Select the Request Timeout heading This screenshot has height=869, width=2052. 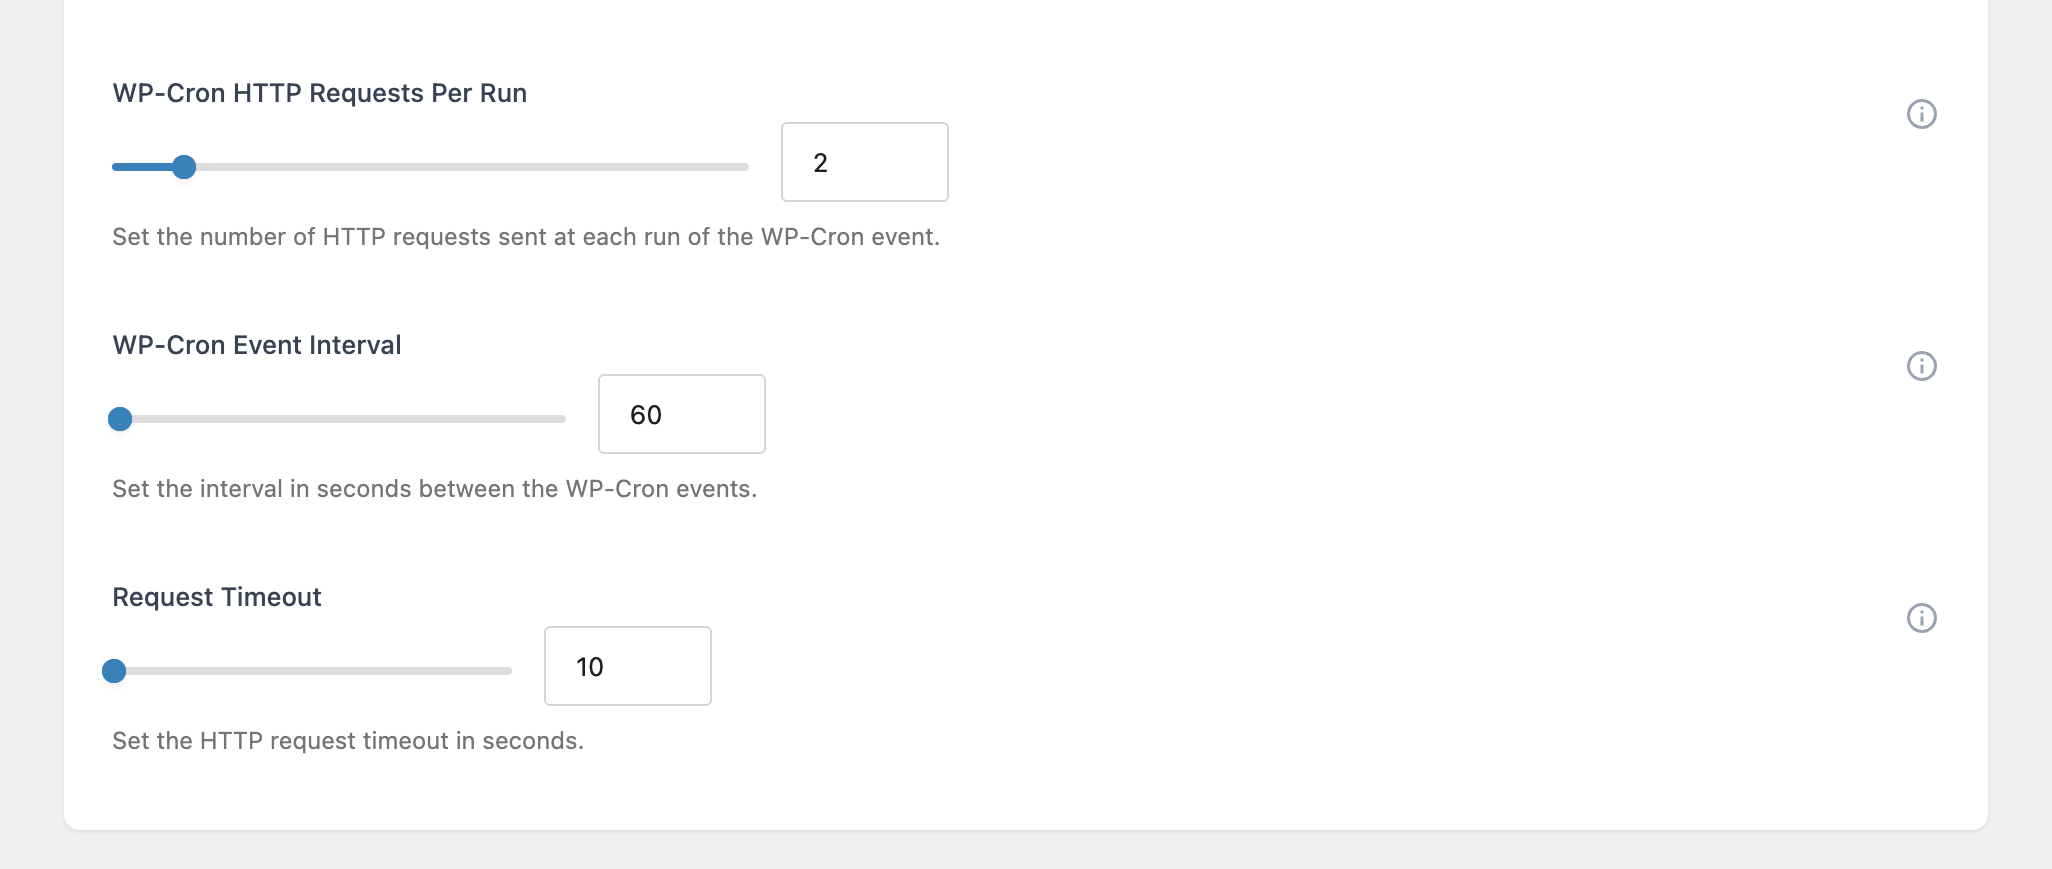(x=216, y=597)
